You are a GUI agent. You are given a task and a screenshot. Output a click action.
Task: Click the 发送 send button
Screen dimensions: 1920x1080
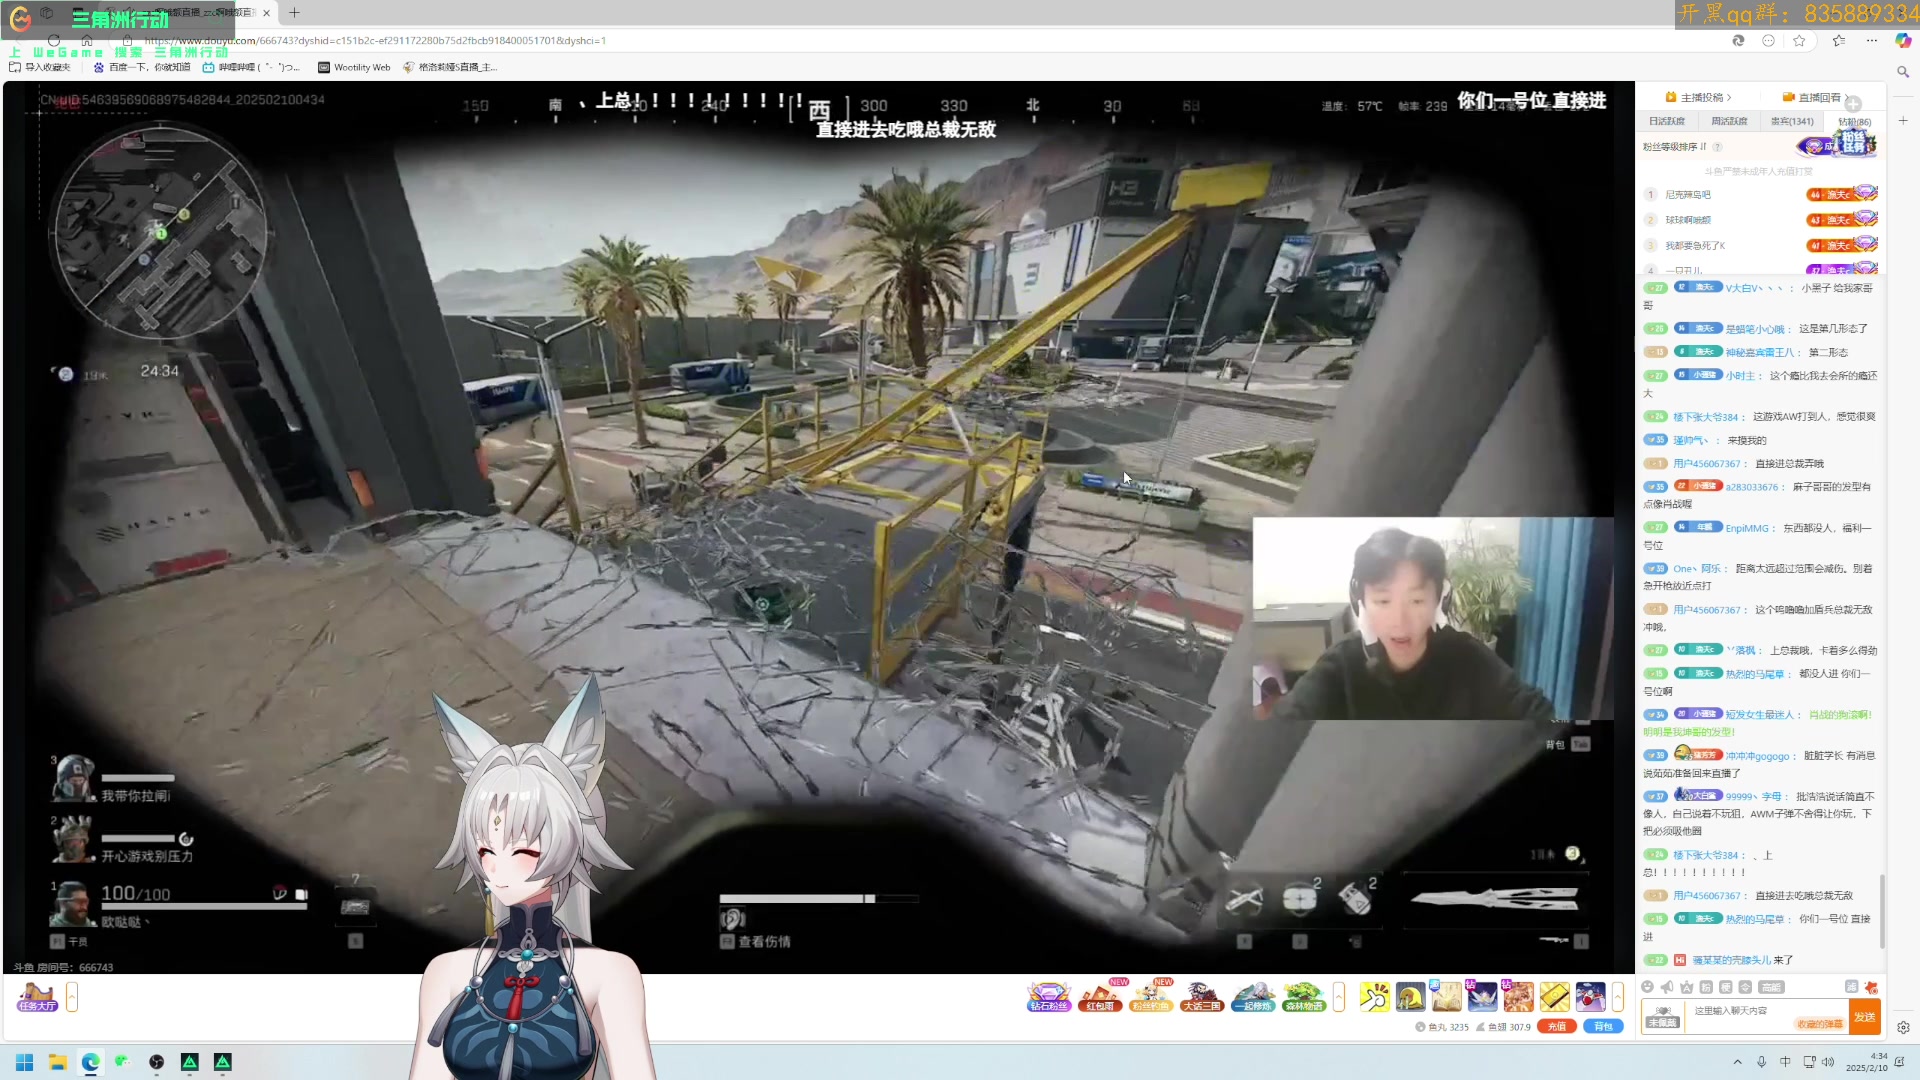point(1865,1017)
